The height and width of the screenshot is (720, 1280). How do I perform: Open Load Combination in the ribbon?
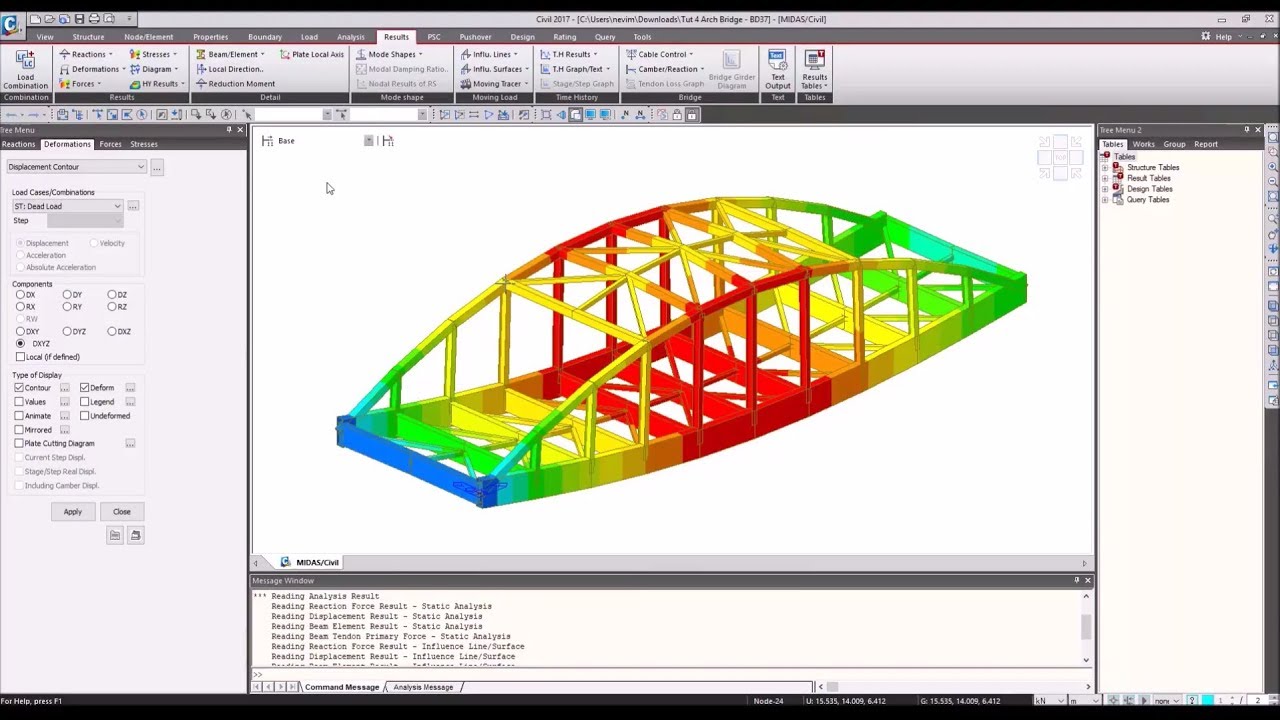(26, 69)
